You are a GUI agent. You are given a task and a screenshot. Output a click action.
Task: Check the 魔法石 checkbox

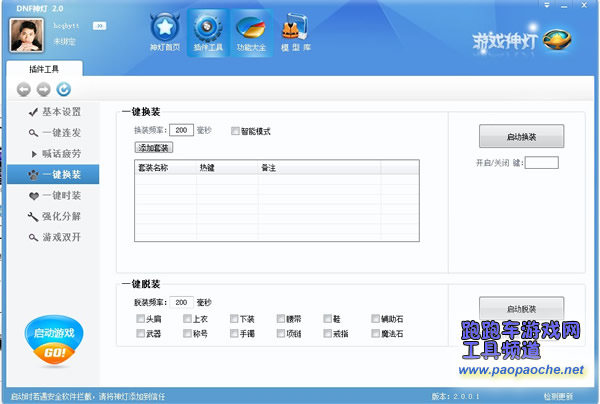[x=375, y=333]
